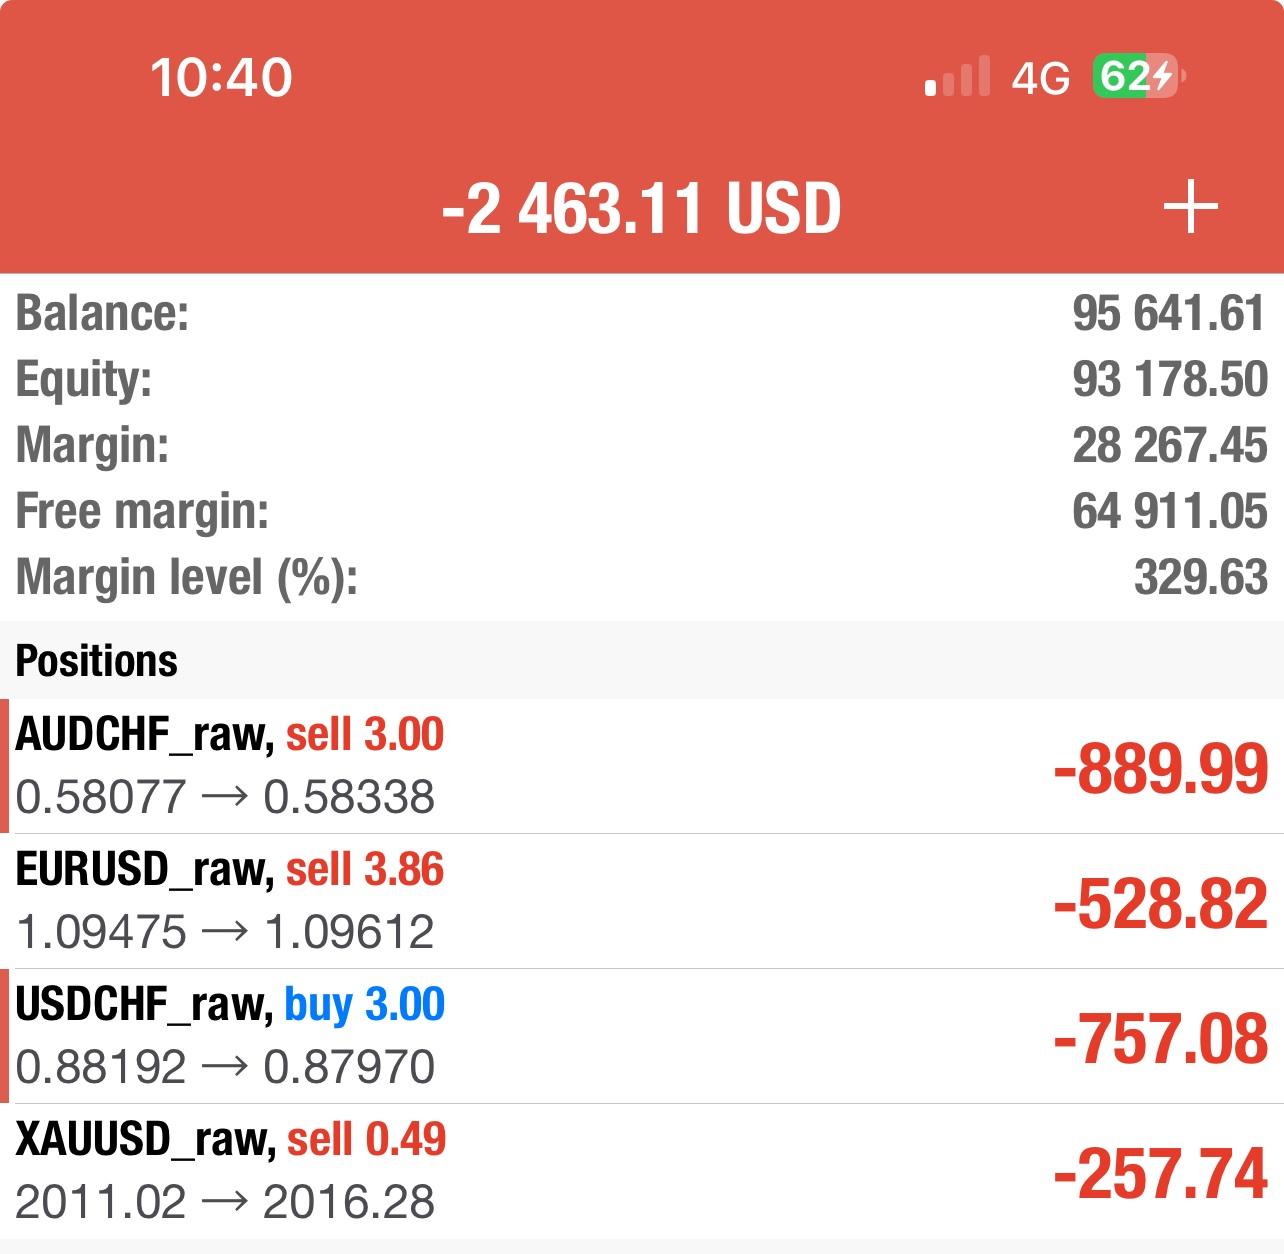Select the Margin row showing 28 267.45
Screen dimensions: 1284x1254
coord(642,445)
